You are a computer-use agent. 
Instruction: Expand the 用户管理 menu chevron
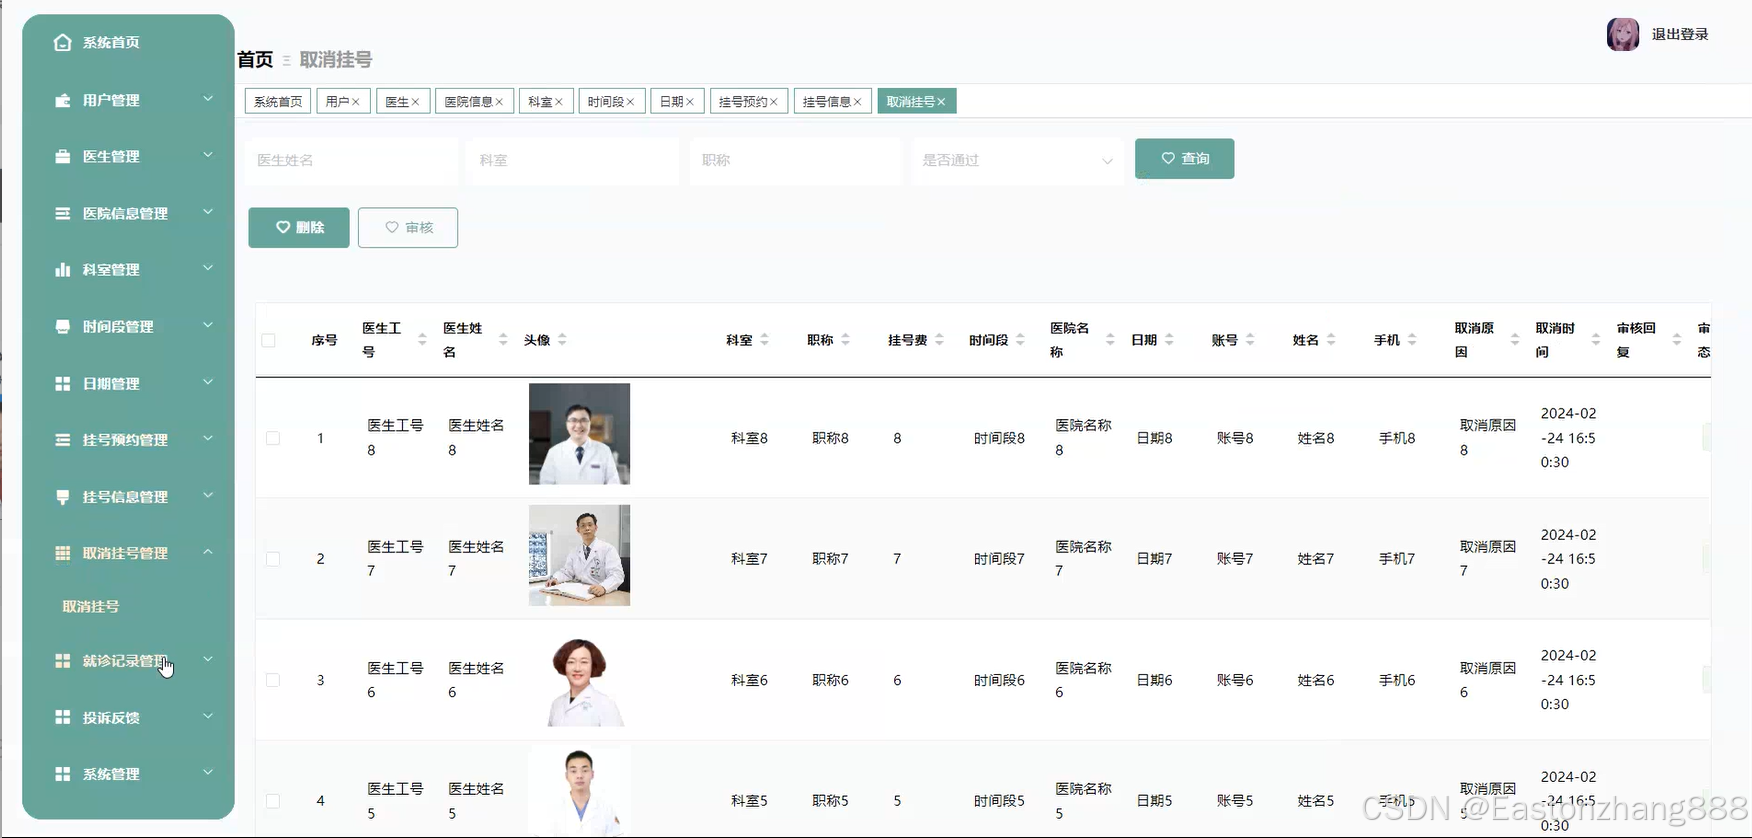tap(208, 98)
